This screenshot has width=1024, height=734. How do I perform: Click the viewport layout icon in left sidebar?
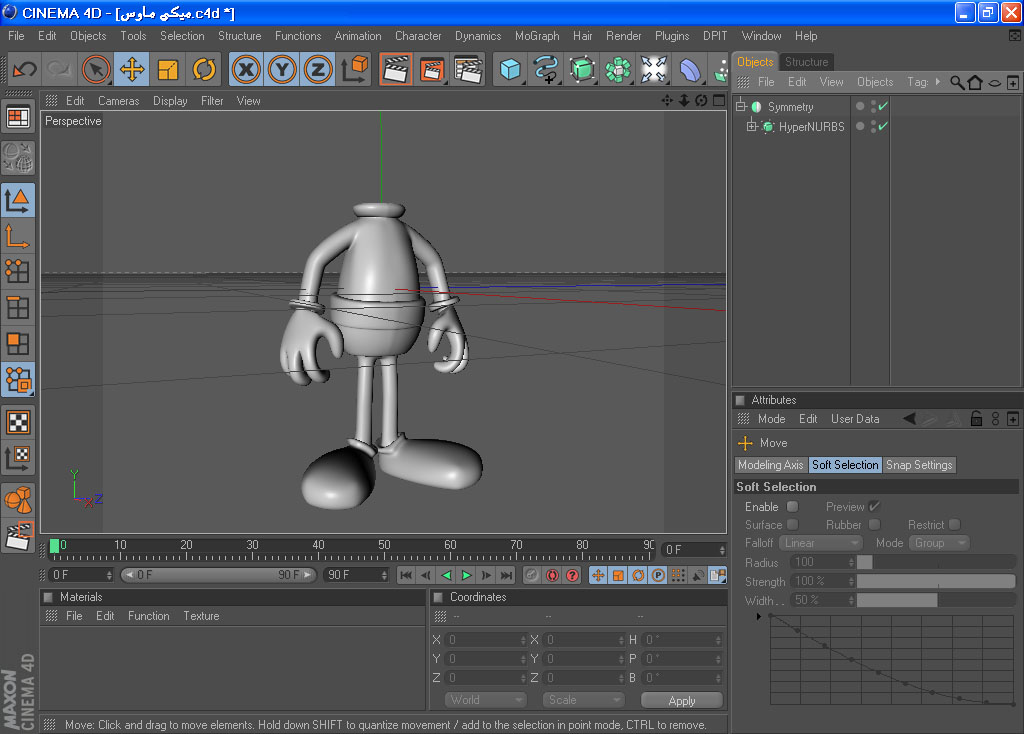click(x=18, y=118)
